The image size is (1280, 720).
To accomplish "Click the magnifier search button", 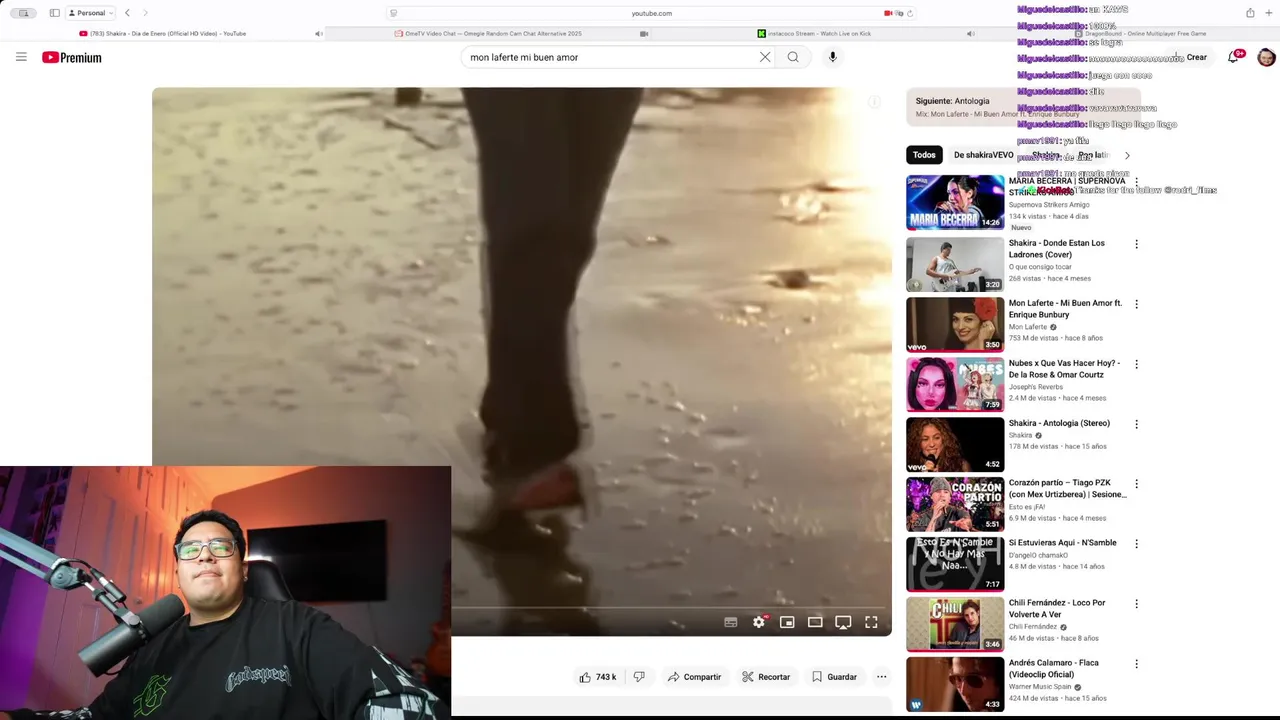I will point(793,57).
